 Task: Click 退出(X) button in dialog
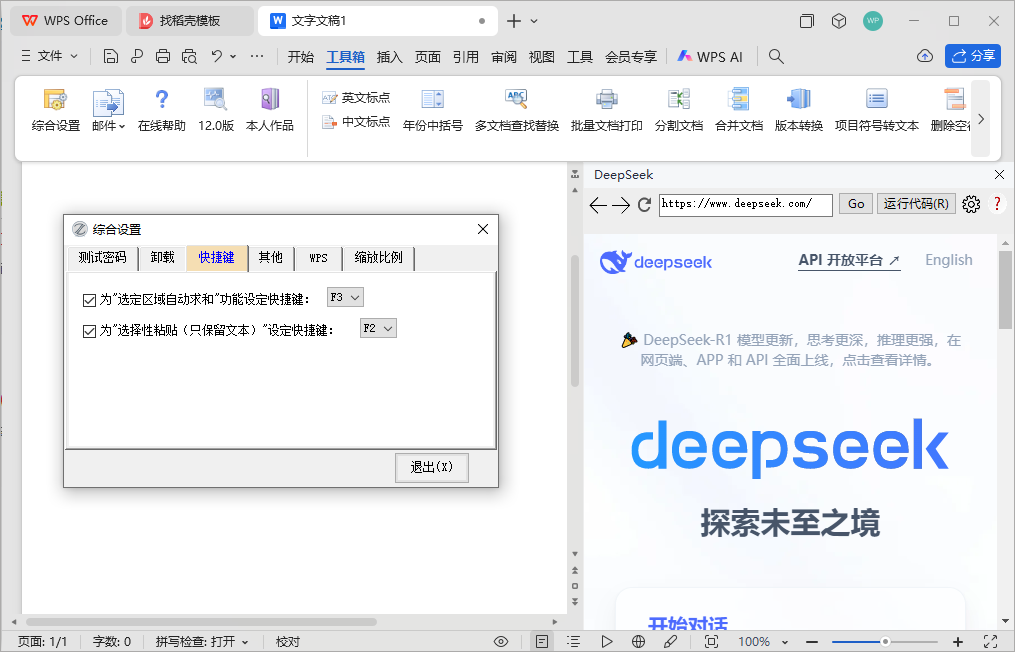[x=432, y=467]
